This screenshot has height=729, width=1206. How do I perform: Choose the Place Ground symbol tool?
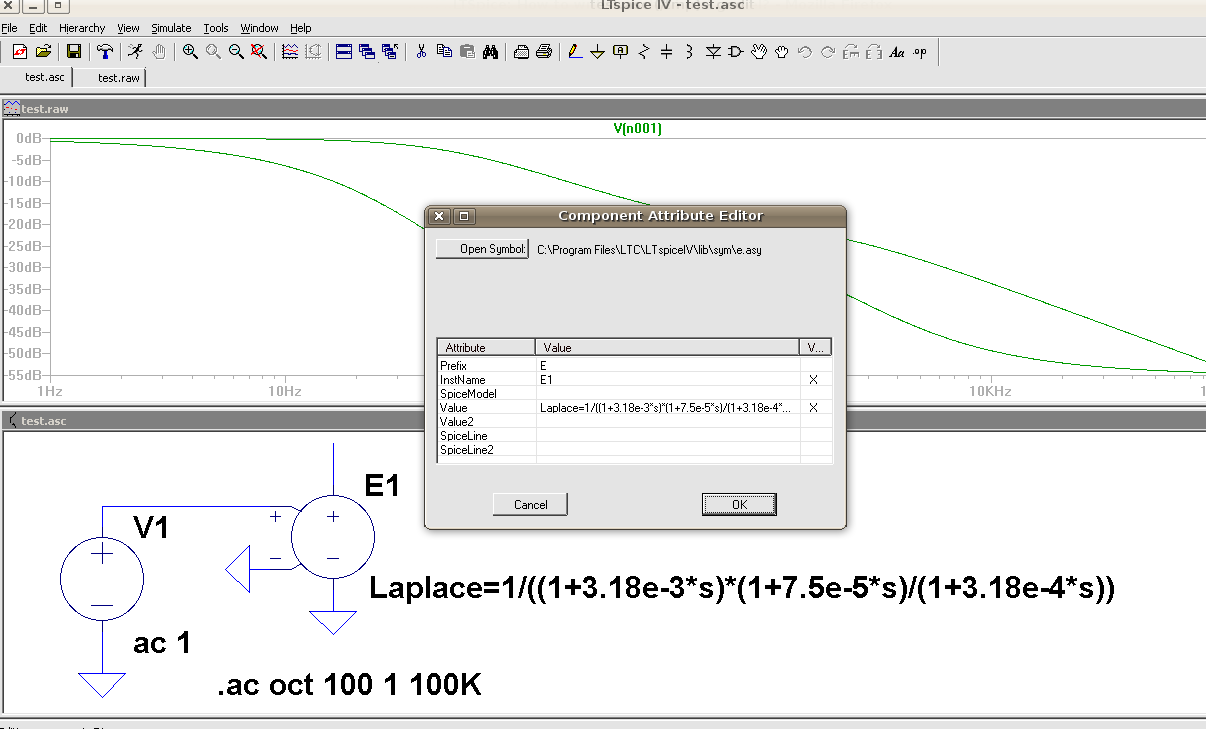(597, 52)
